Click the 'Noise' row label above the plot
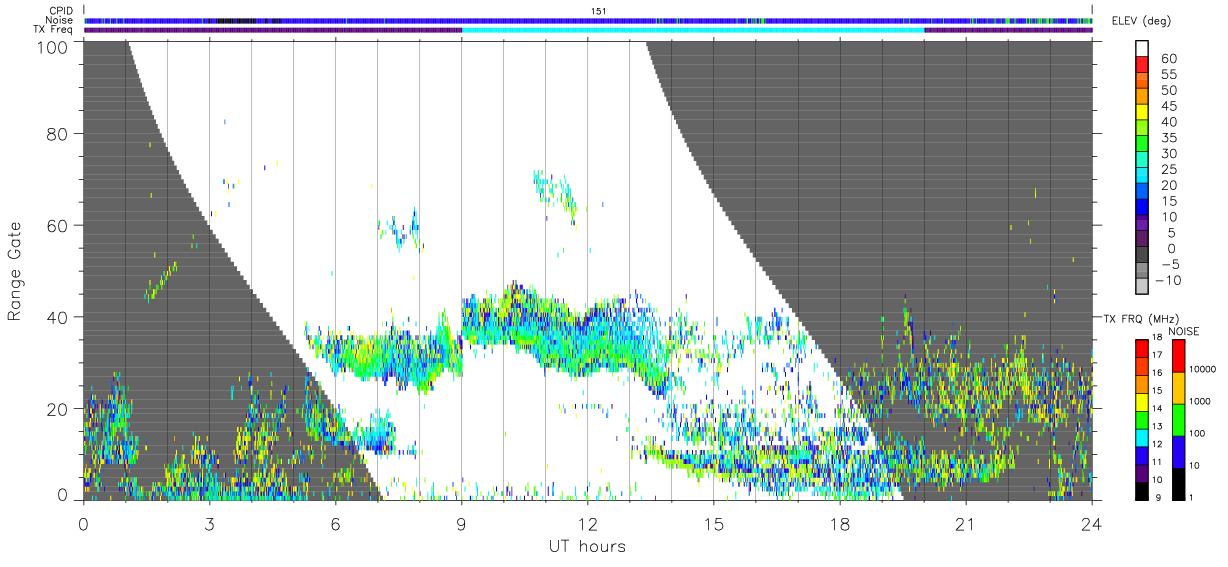 pyautogui.click(x=59, y=20)
